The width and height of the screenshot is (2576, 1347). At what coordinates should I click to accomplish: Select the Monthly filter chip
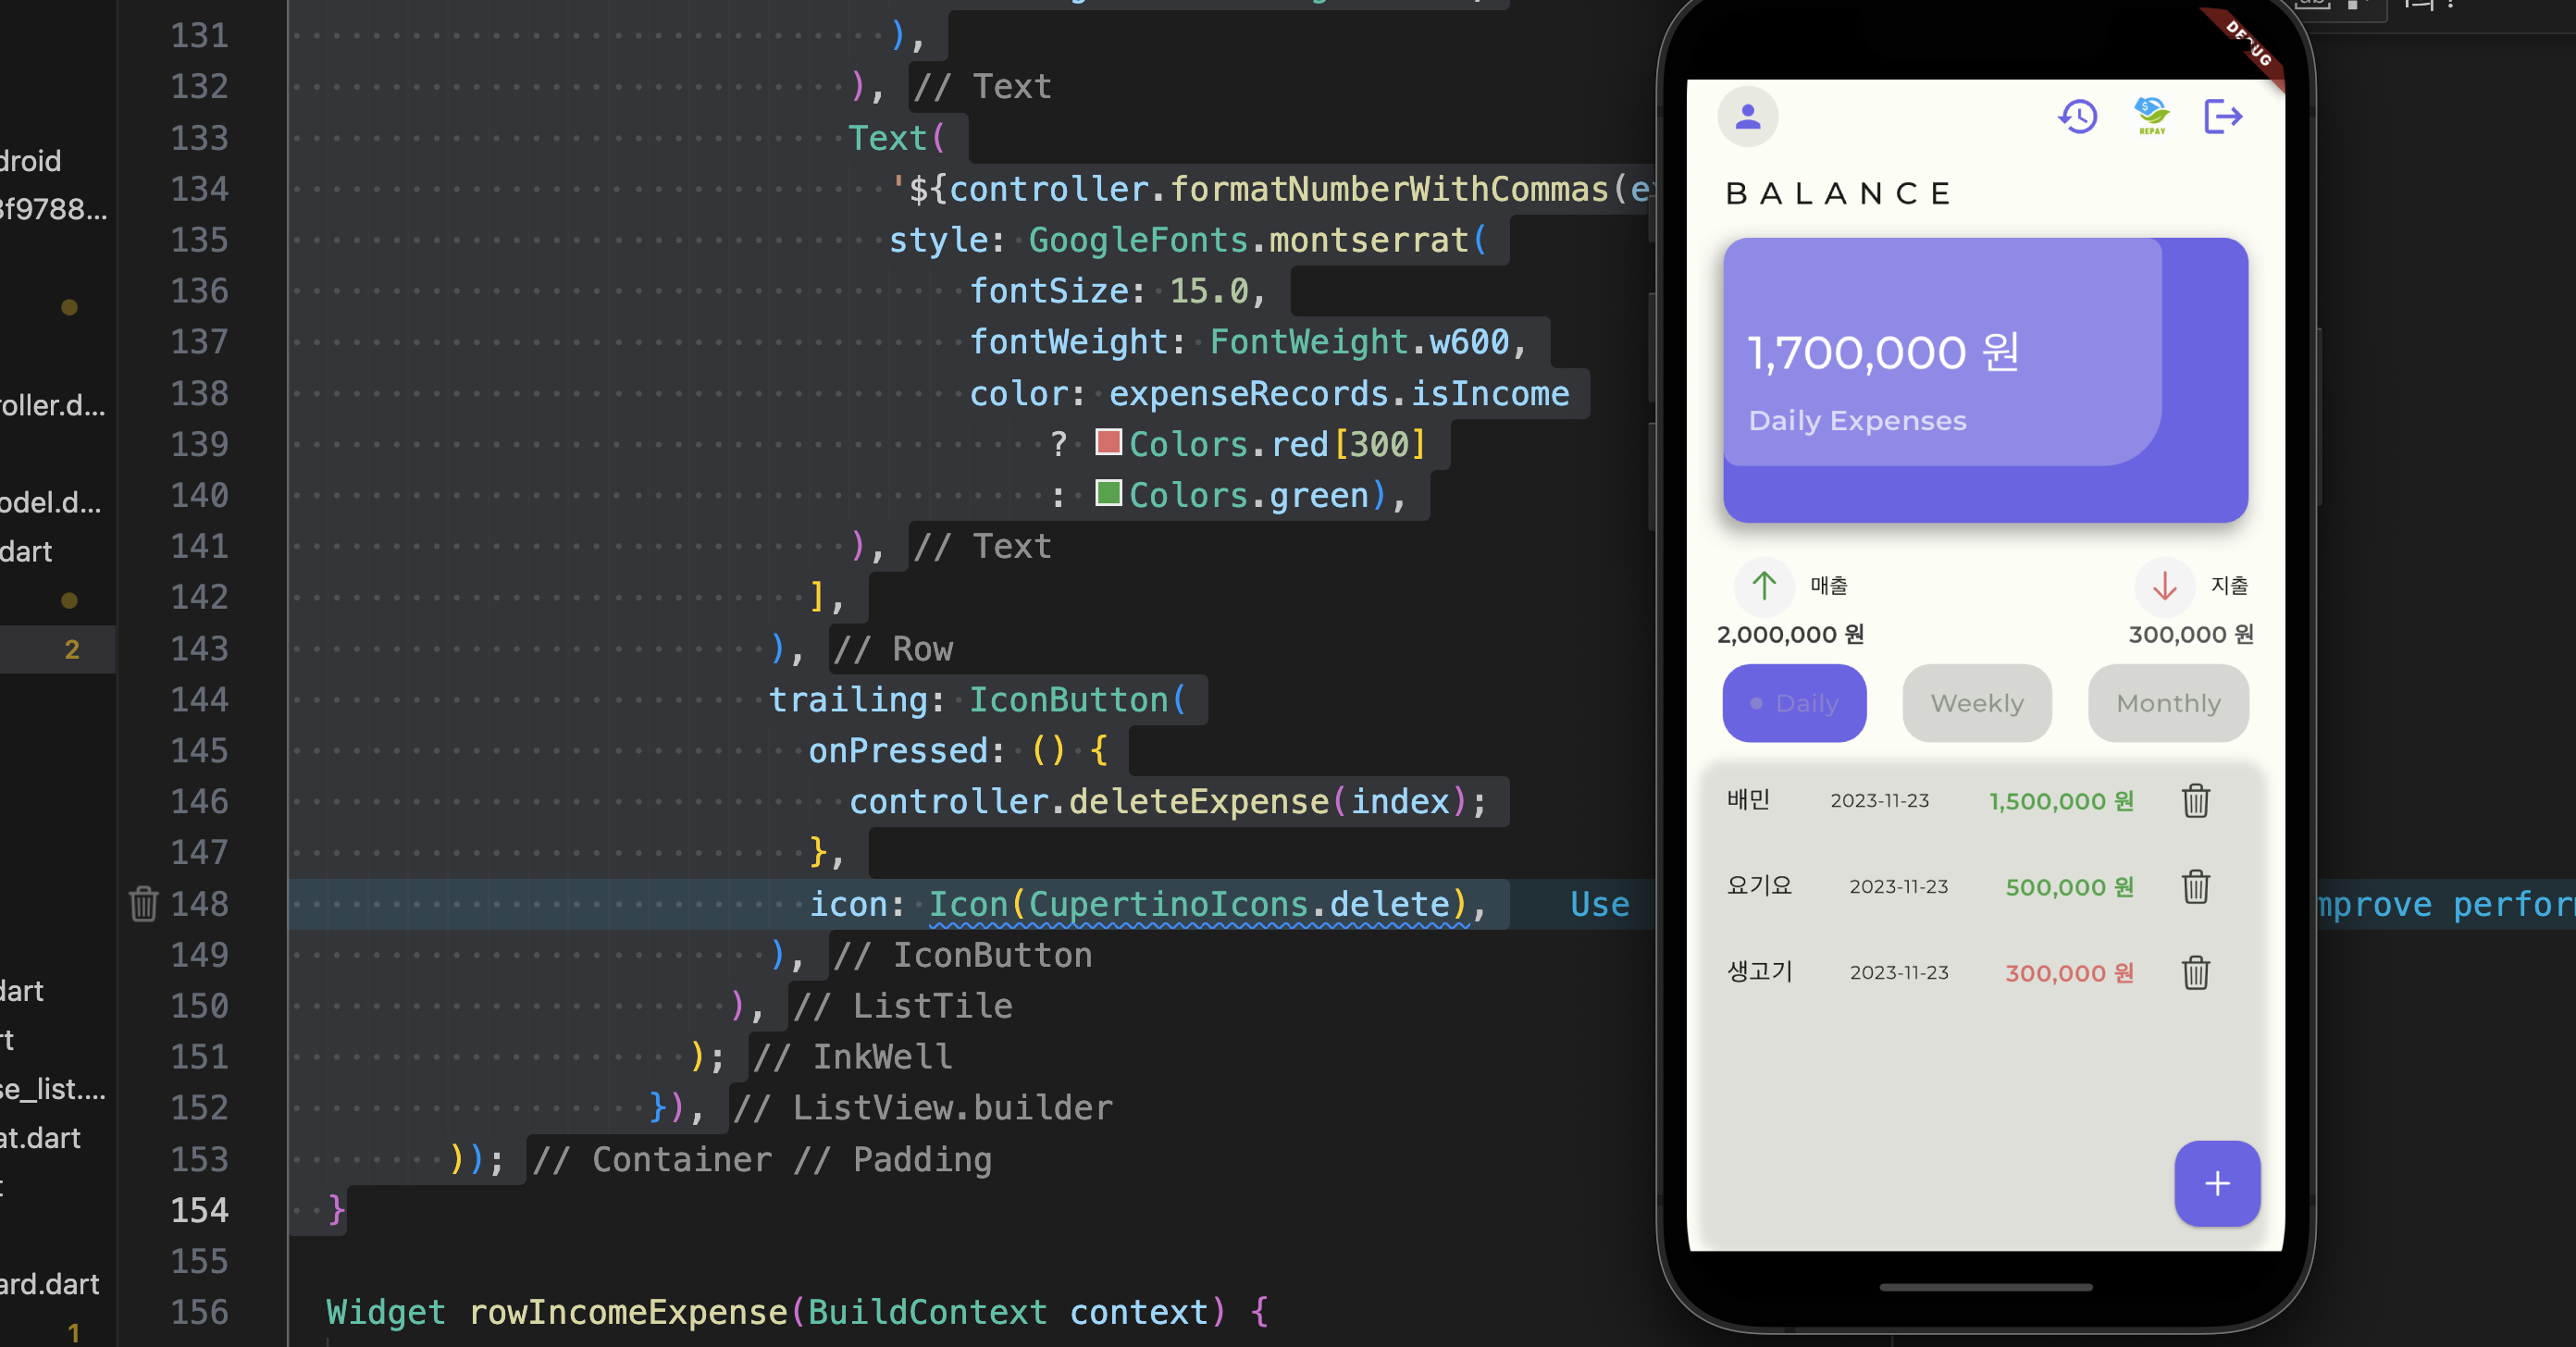point(2167,703)
